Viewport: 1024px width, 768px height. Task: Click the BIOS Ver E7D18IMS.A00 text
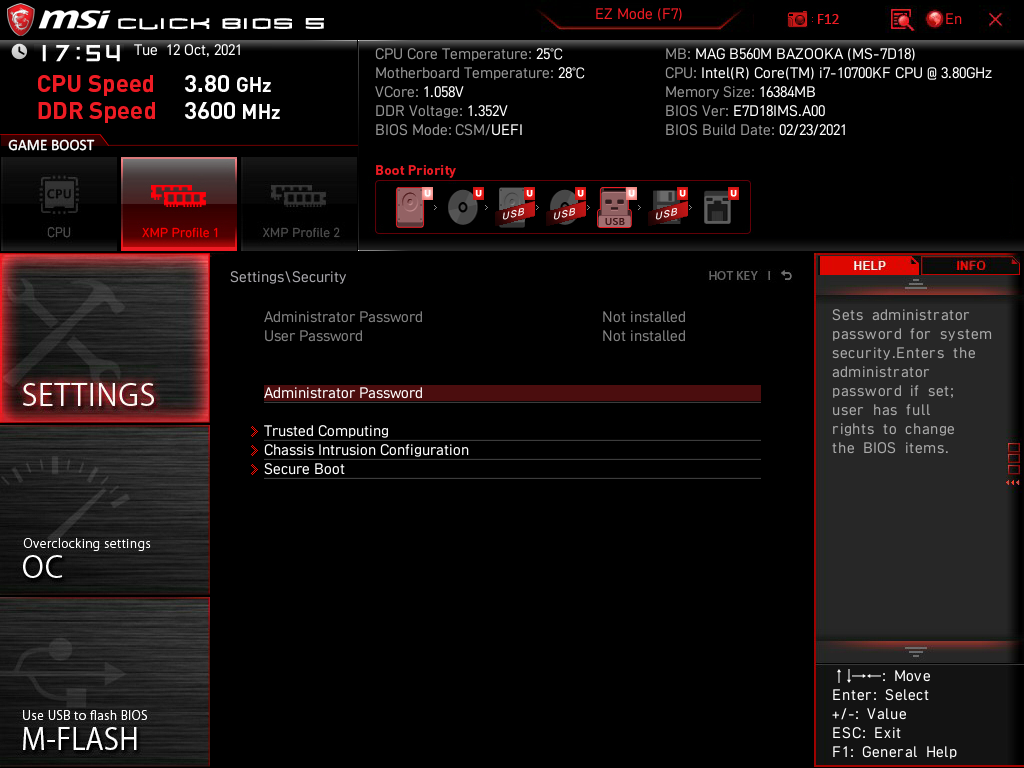coord(745,111)
